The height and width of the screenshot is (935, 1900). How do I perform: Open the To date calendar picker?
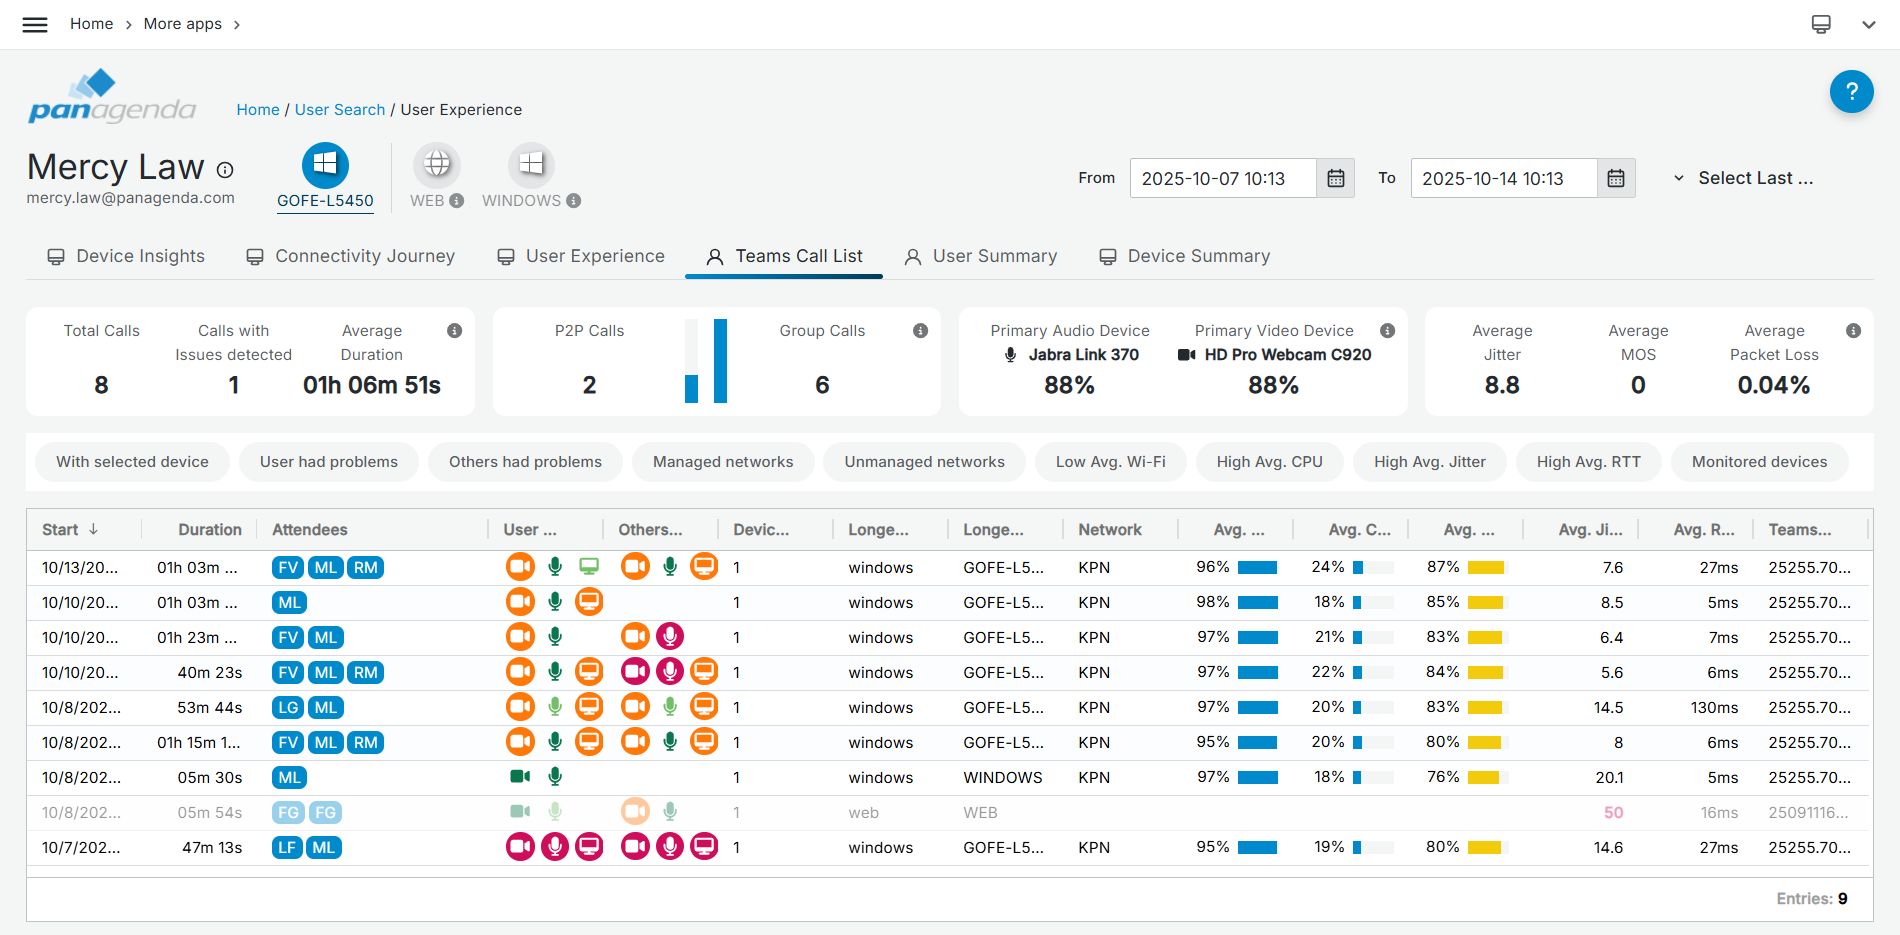coord(1615,178)
